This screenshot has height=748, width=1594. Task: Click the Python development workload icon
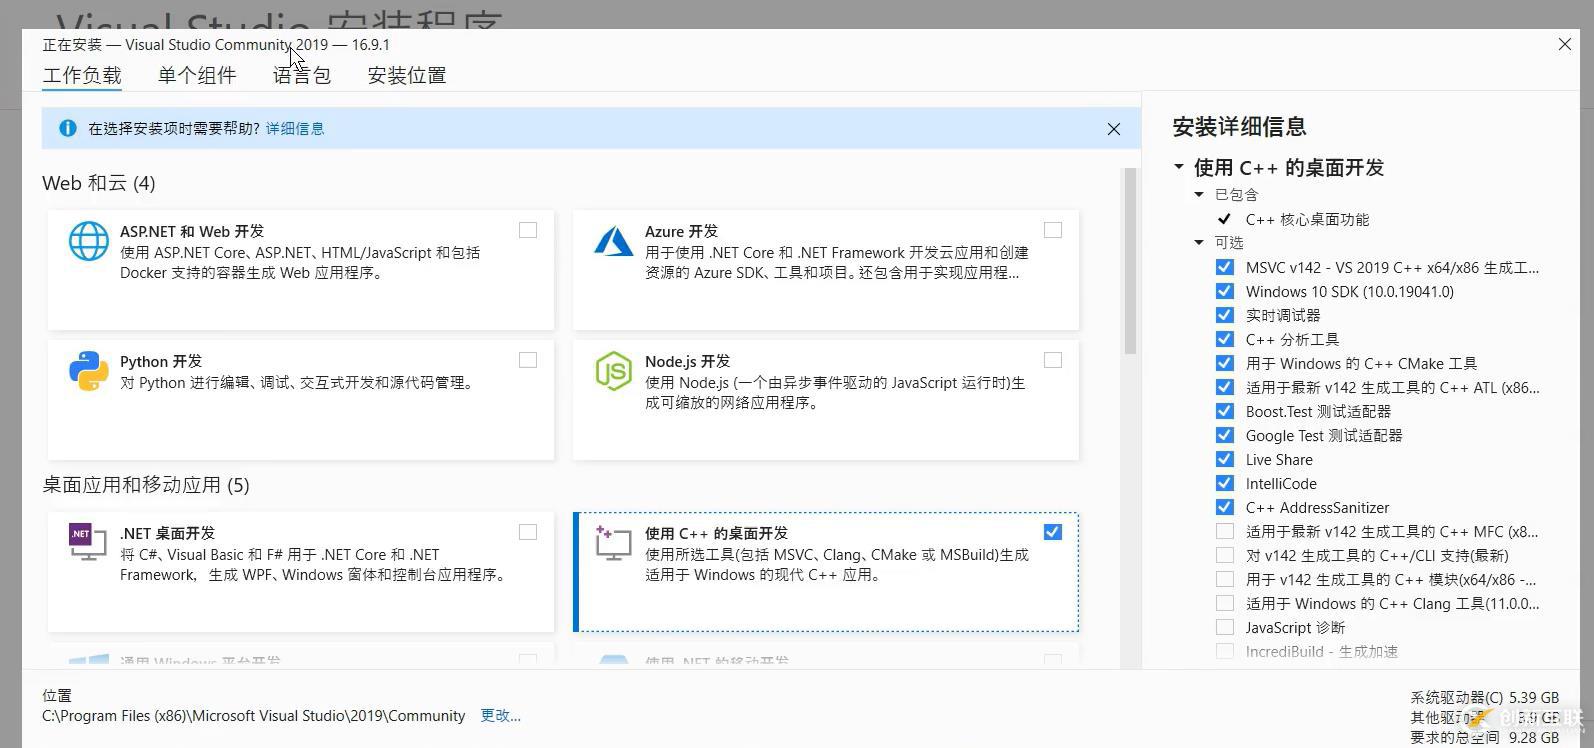pos(88,371)
